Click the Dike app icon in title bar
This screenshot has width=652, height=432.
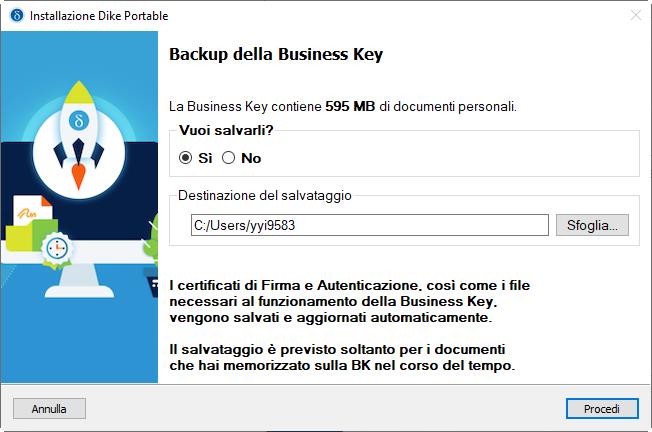pos(15,15)
